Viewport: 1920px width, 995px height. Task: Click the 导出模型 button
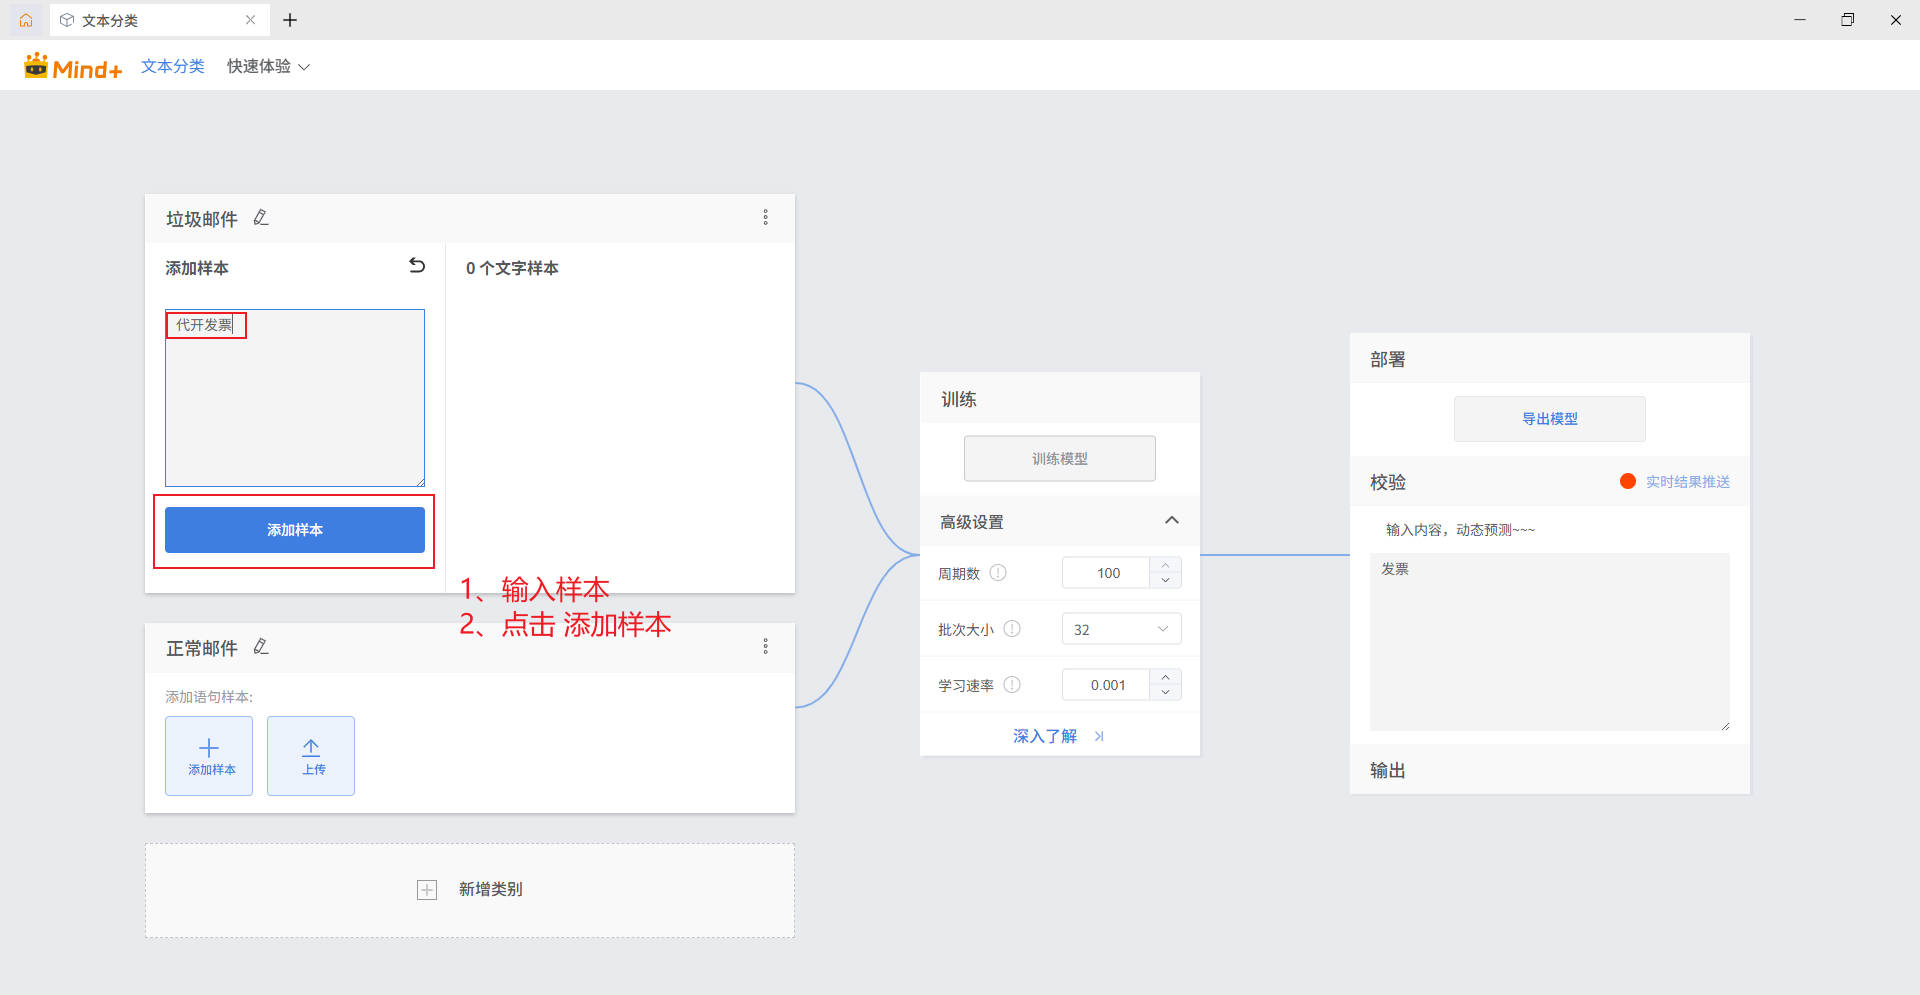coord(1550,419)
